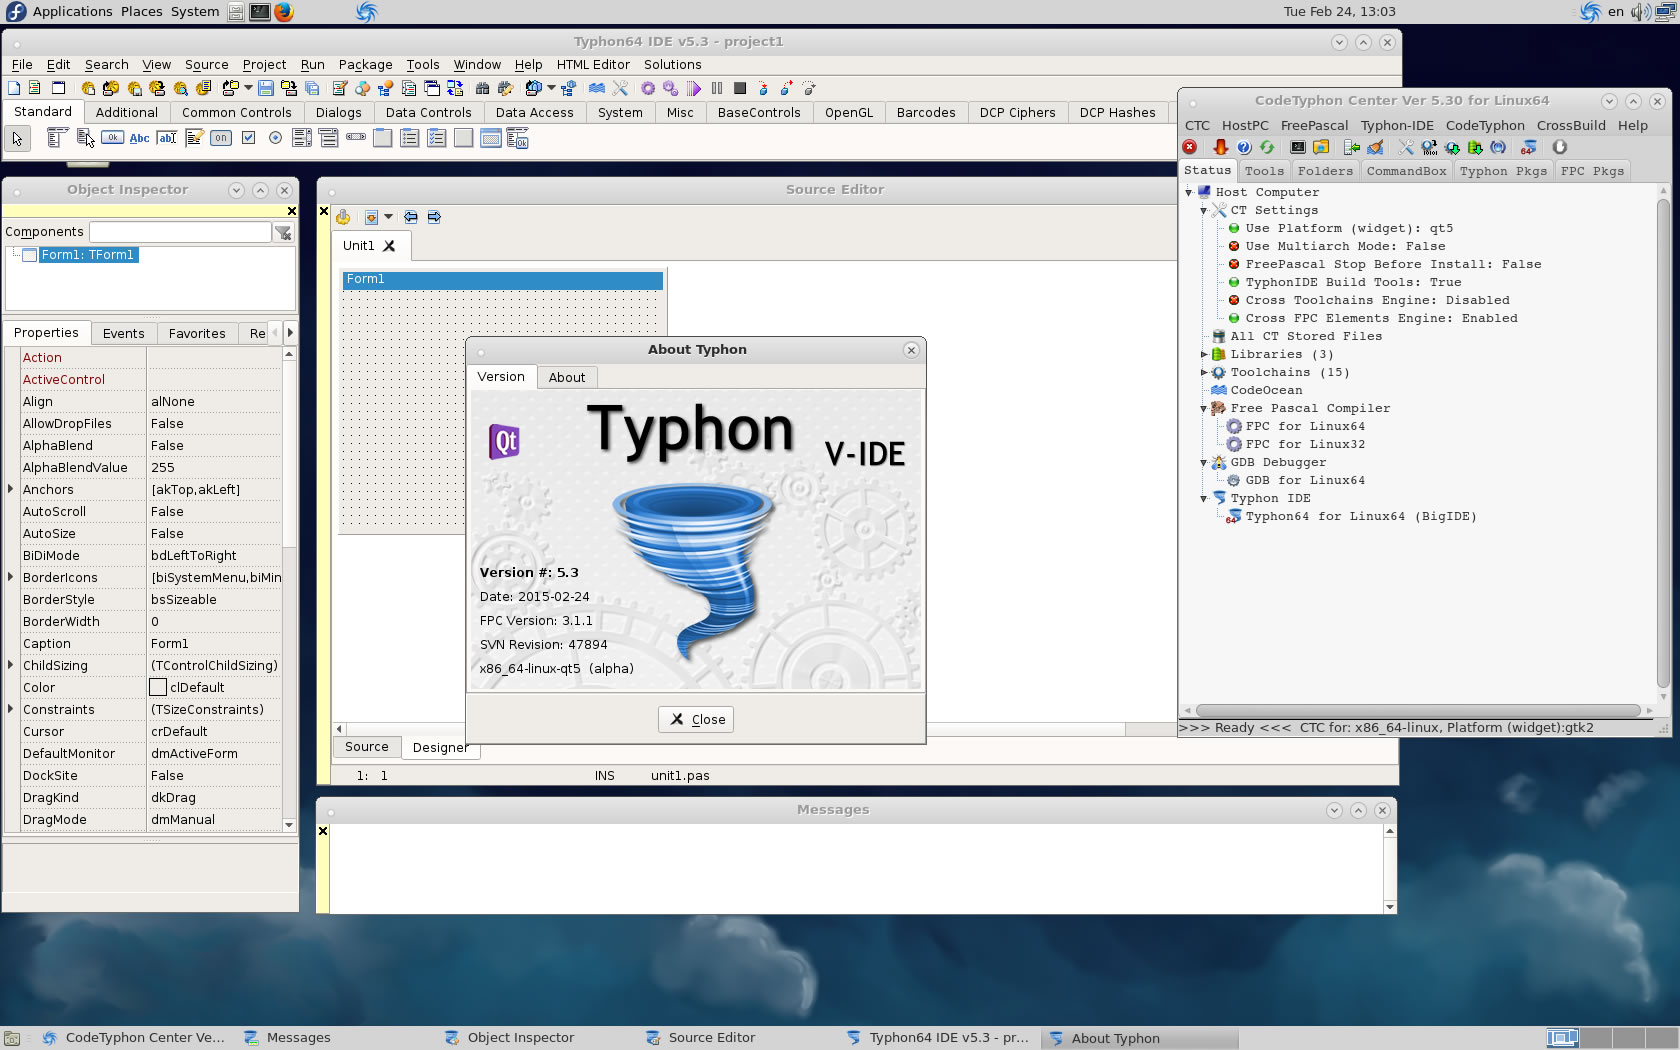The image size is (1680, 1050).
Task: Select 'Typhon64 for Linux64 (BigIDE)' tree item
Action: (x=1360, y=516)
